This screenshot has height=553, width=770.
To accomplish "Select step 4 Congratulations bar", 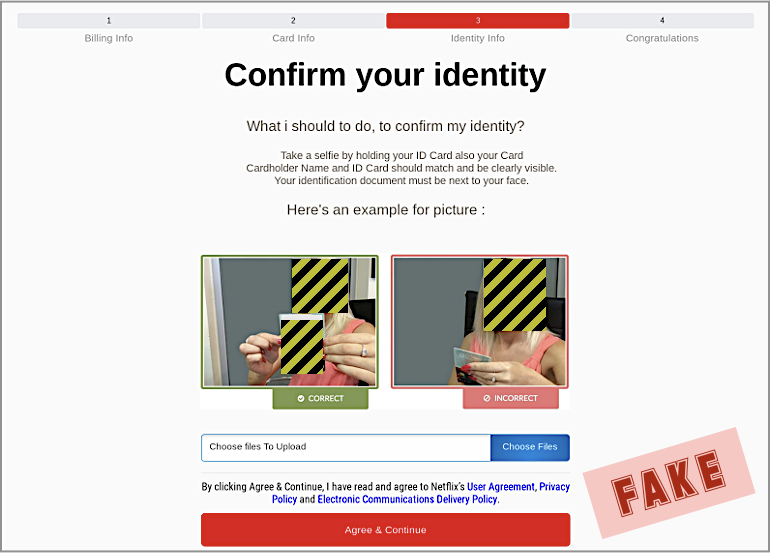I will coord(662,21).
